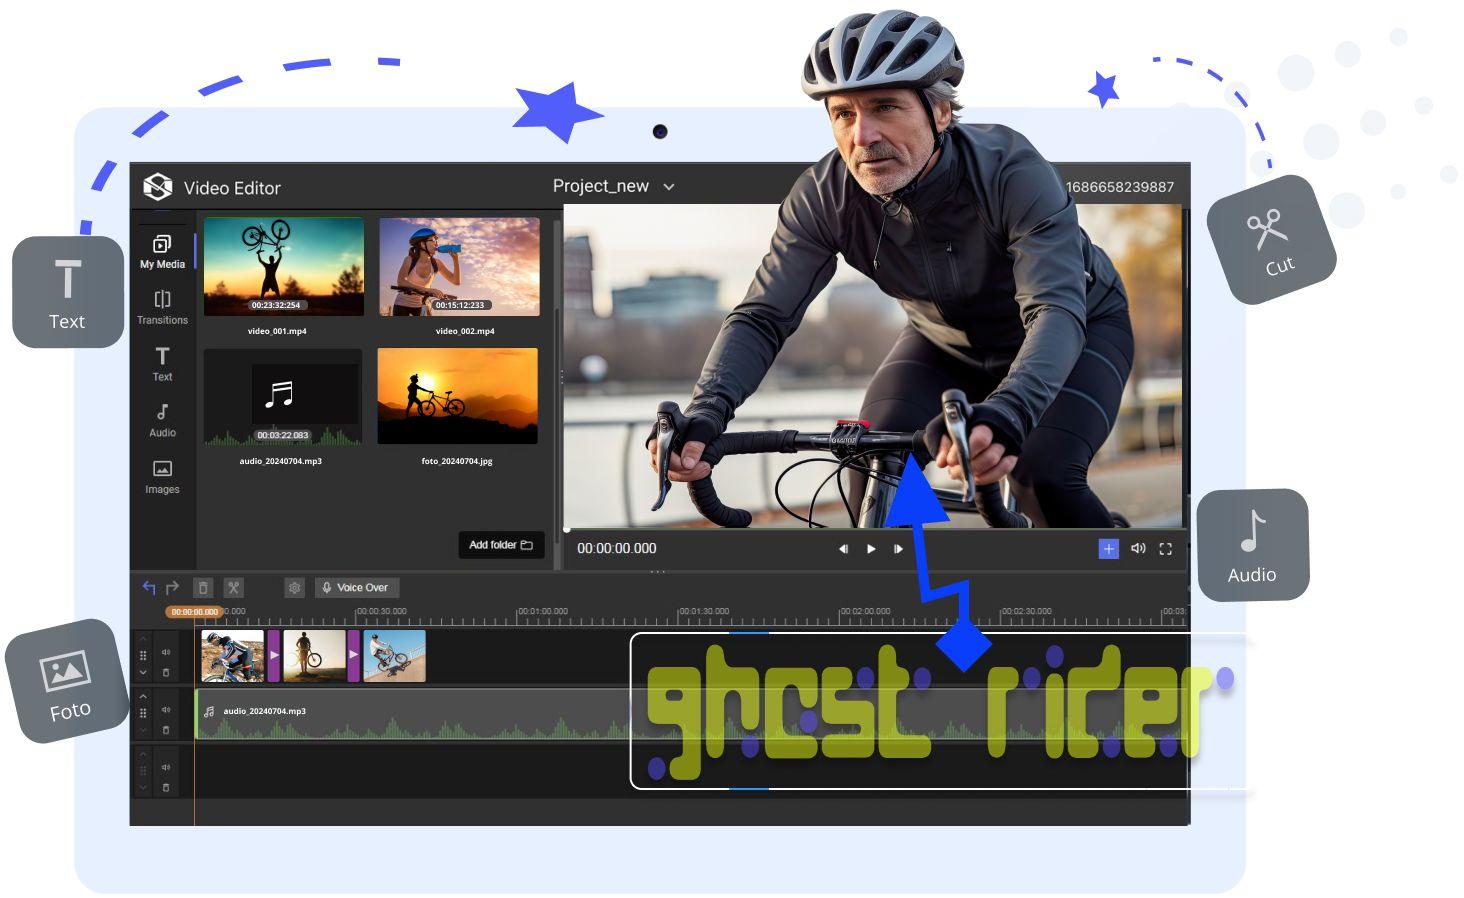Open timeline settings gear

click(294, 588)
